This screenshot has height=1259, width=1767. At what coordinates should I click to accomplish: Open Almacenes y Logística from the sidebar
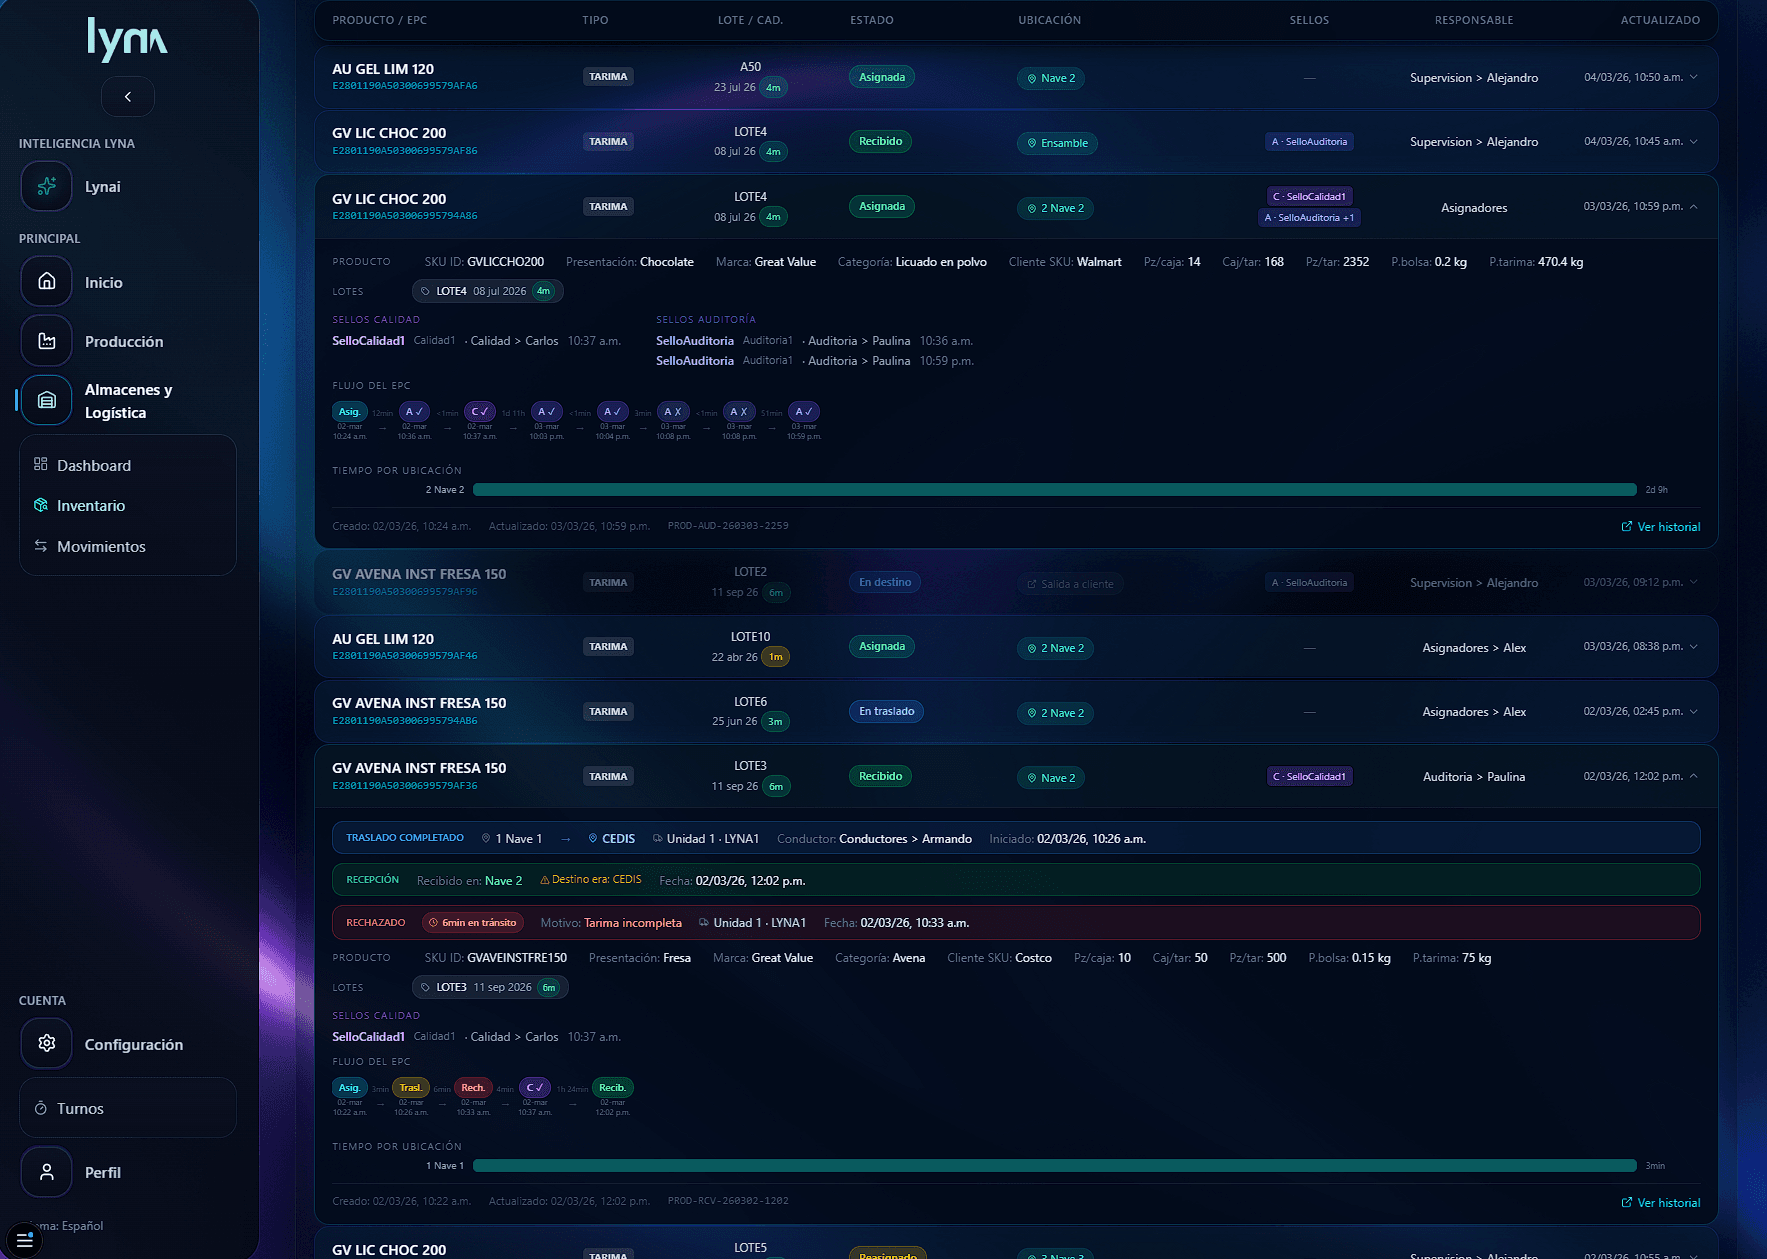coord(46,400)
